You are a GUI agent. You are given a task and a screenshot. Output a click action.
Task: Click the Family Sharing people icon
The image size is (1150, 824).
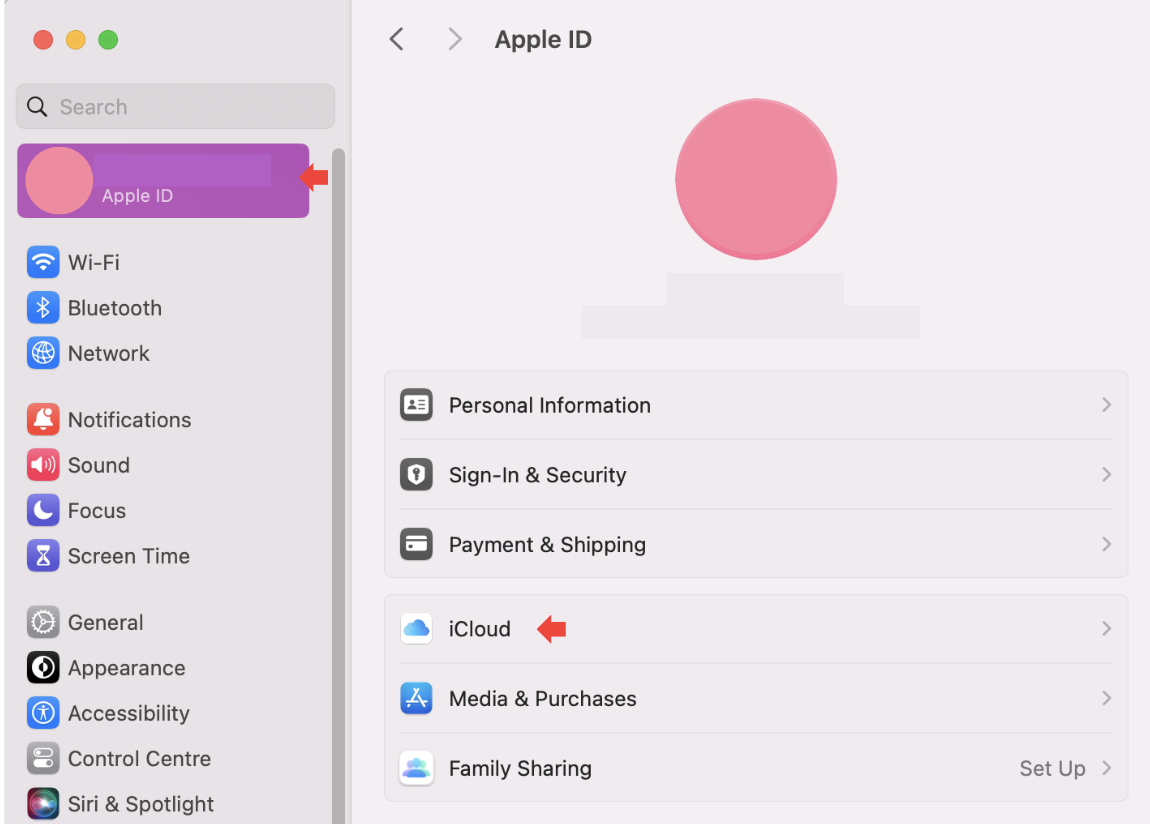pos(416,768)
